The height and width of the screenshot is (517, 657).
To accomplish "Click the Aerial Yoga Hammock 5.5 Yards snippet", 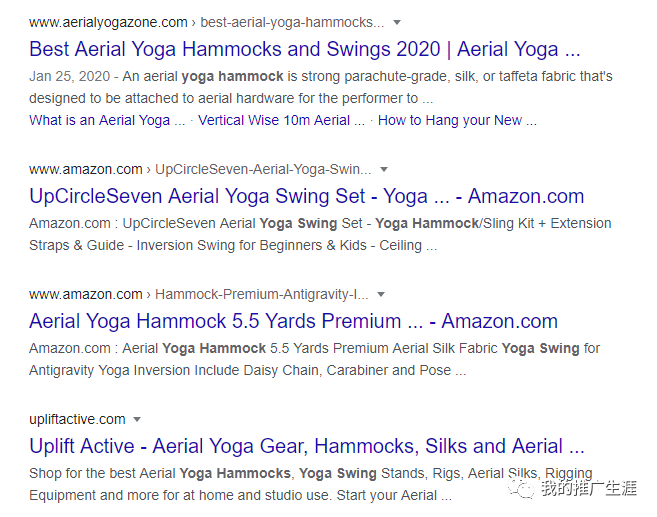I will click(x=314, y=359).
